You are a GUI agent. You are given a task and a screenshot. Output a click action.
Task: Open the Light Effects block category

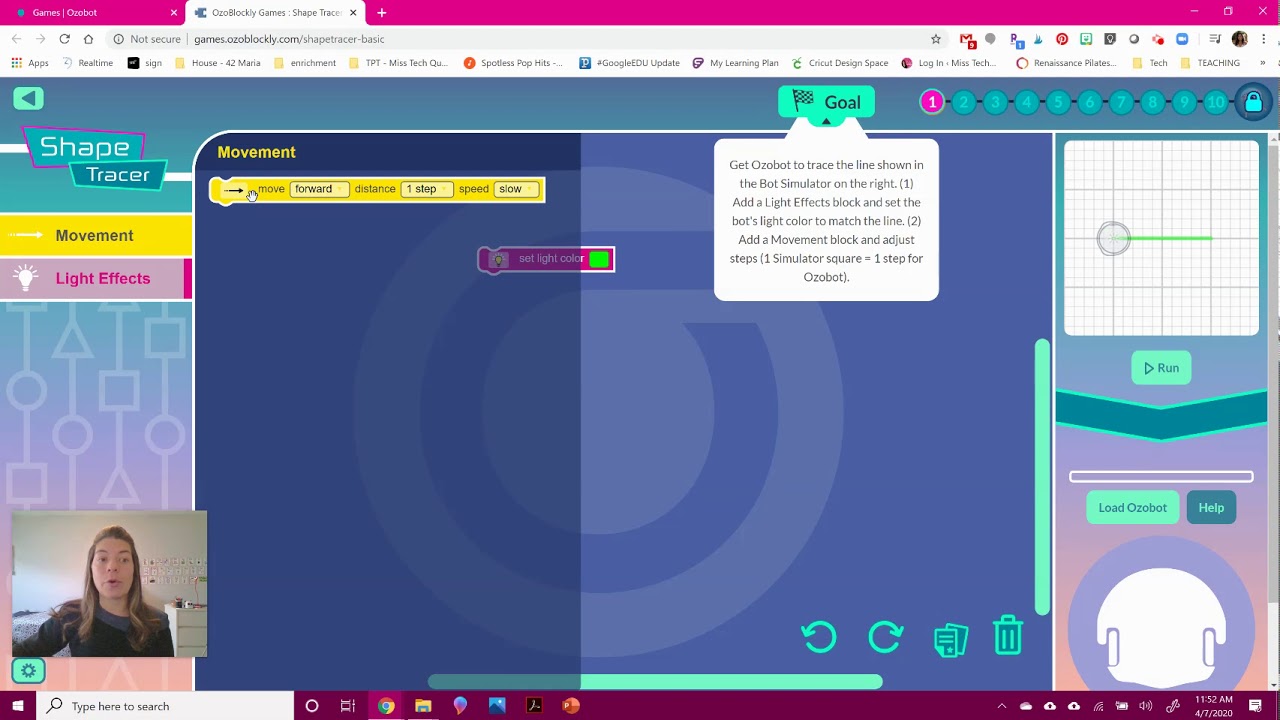pos(96,278)
